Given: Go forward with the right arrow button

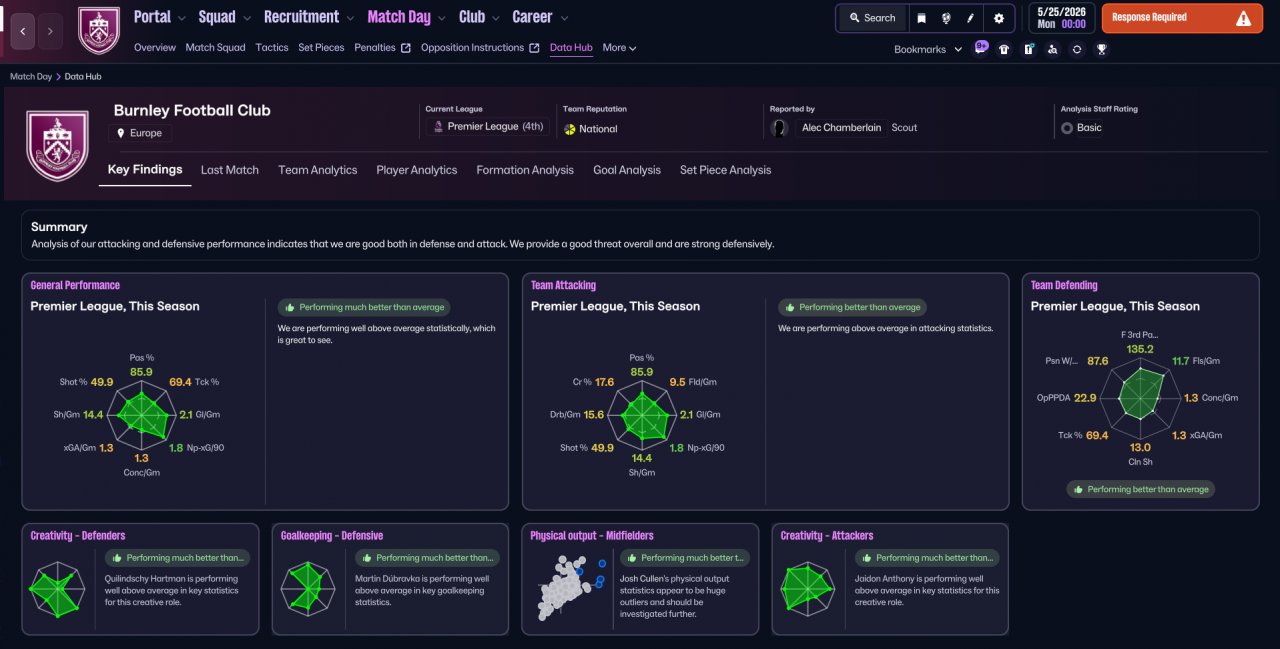Looking at the screenshot, I should [51, 32].
